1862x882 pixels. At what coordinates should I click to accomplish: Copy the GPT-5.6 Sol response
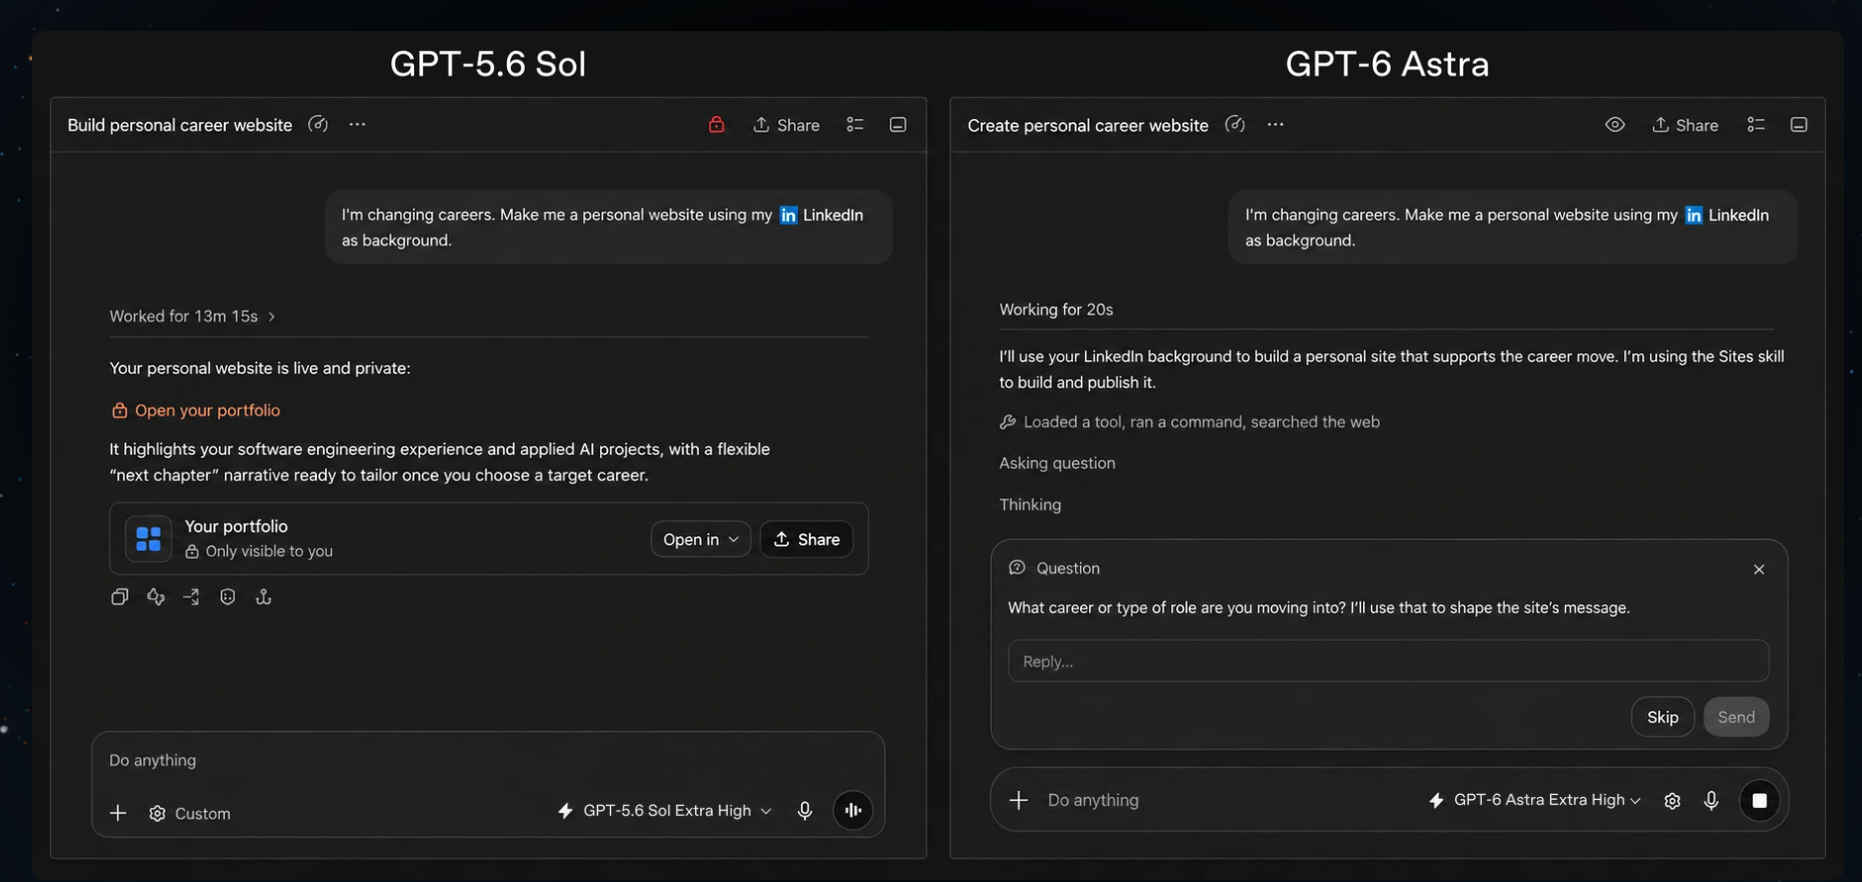click(x=120, y=597)
